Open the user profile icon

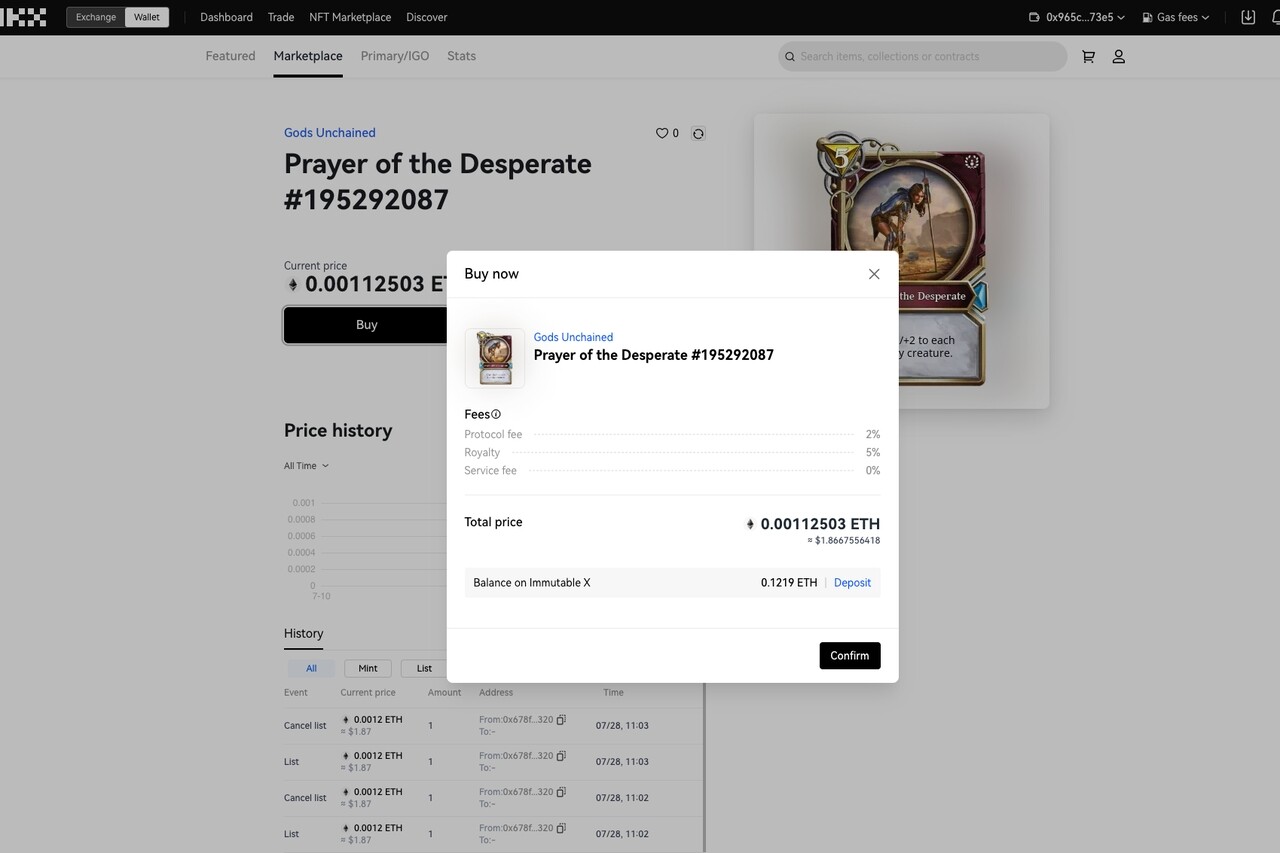(1119, 57)
